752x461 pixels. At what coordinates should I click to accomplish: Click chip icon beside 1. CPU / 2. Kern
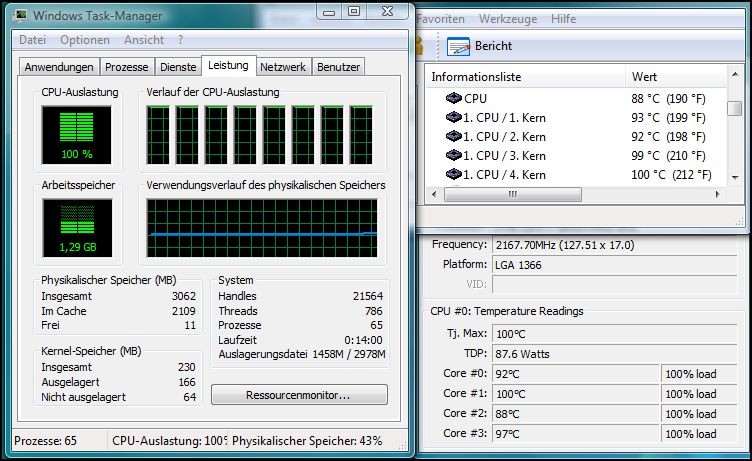tap(453, 136)
